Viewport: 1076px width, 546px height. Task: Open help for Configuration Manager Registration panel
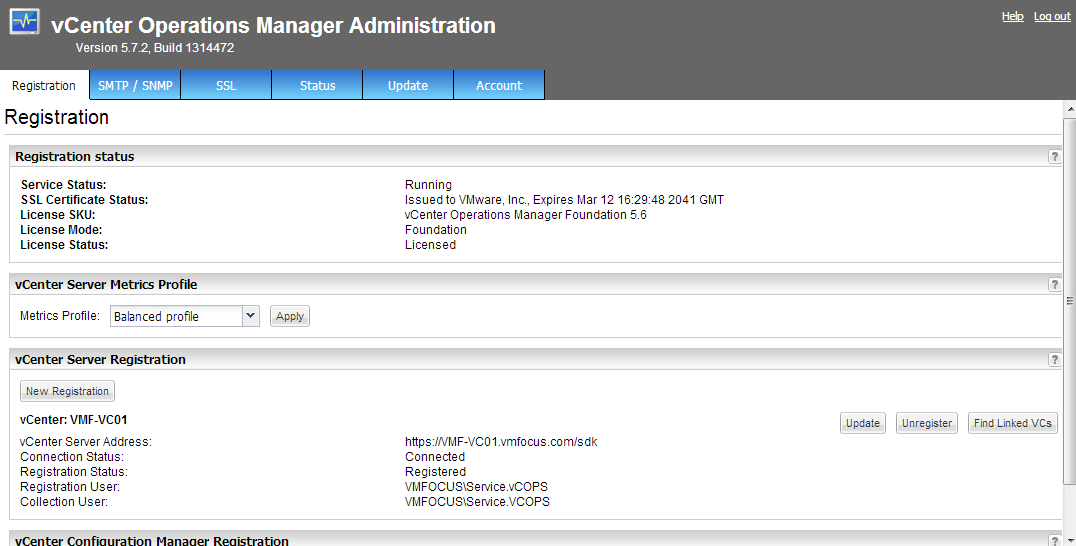1054,540
